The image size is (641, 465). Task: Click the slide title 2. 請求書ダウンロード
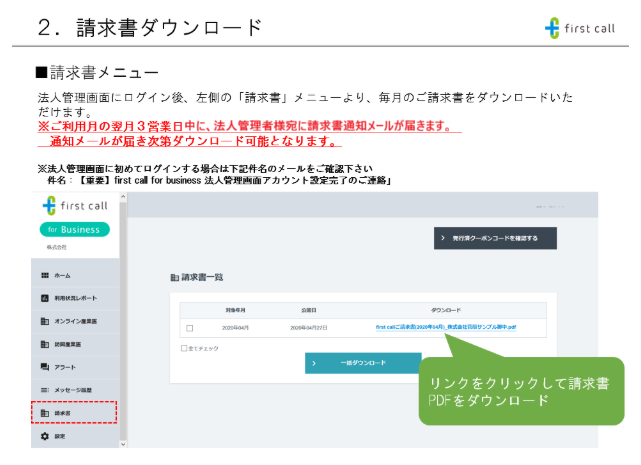tap(150, 28)
